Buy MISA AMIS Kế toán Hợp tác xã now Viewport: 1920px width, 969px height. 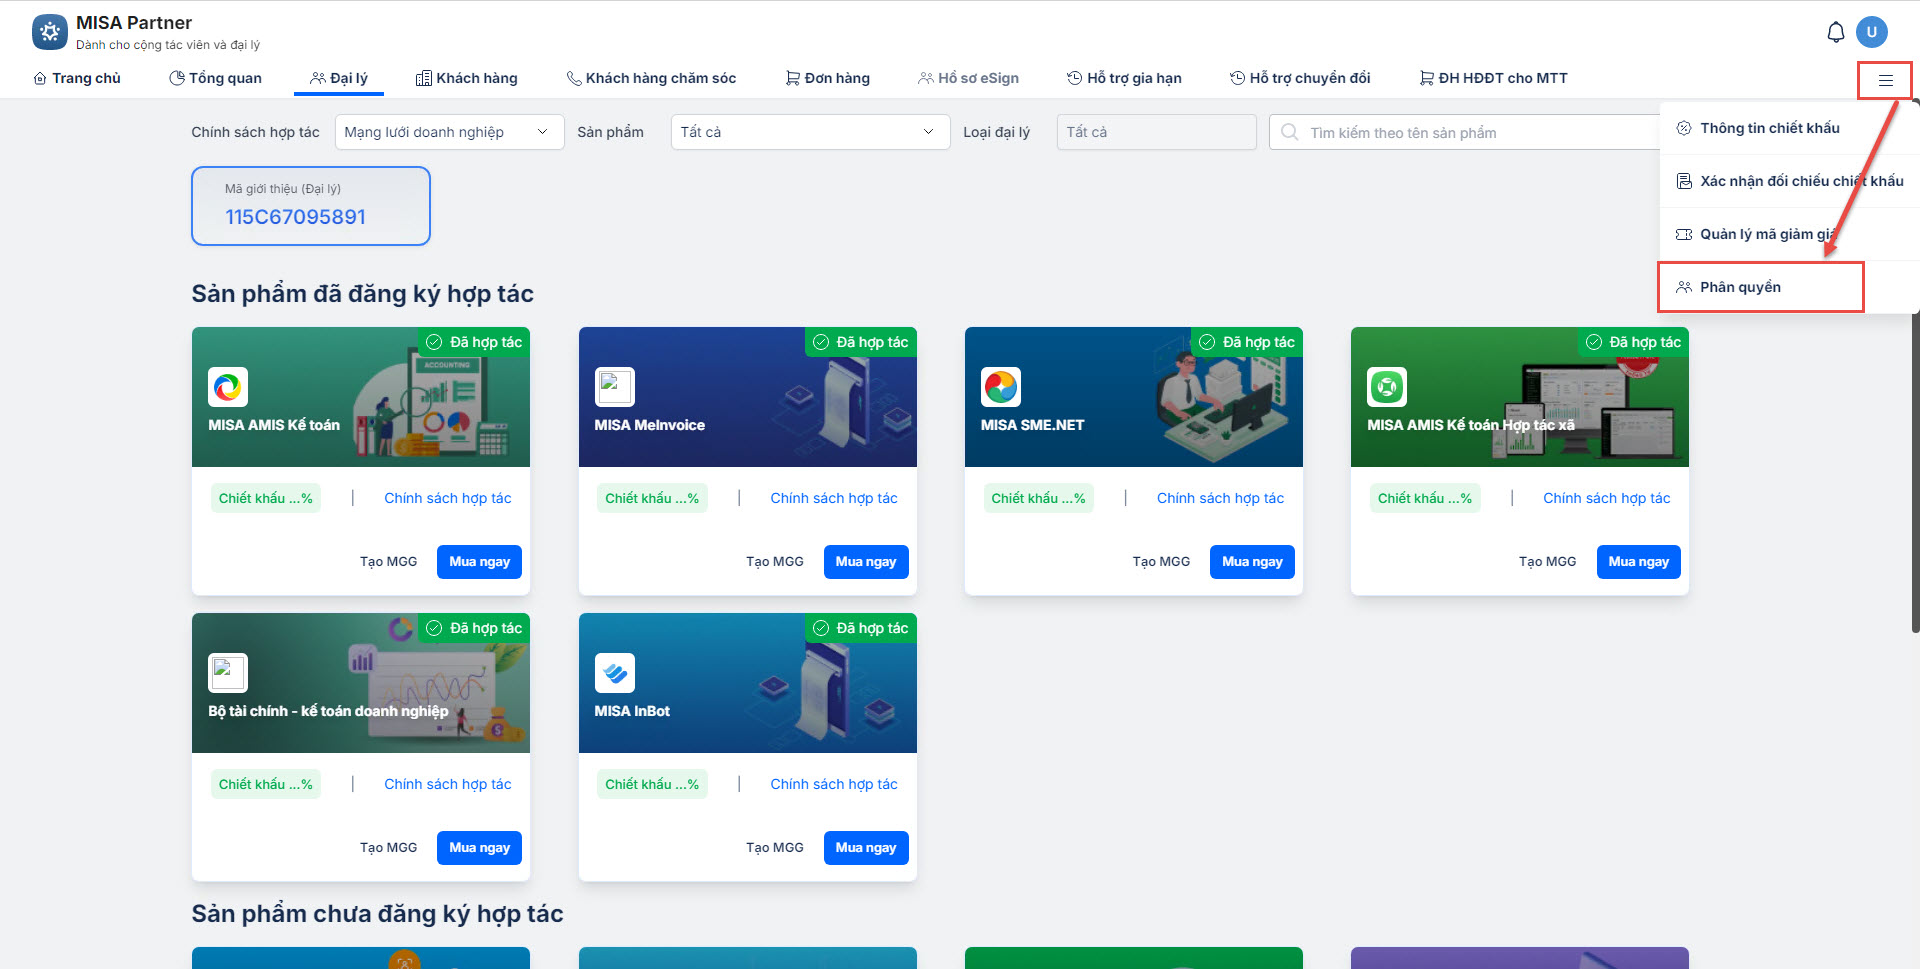[1638, 562]
